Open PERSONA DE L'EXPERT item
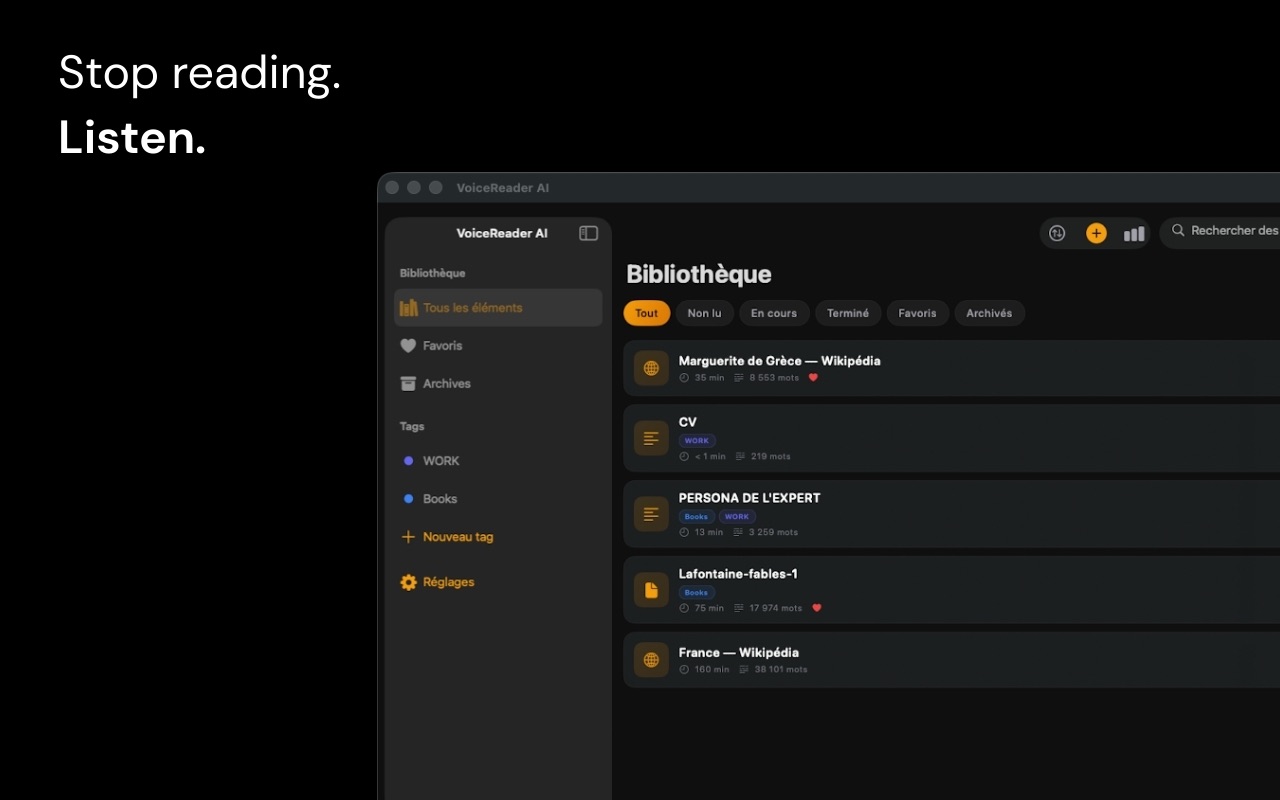This screenshot has width=1280, height=800. (951, 514)
